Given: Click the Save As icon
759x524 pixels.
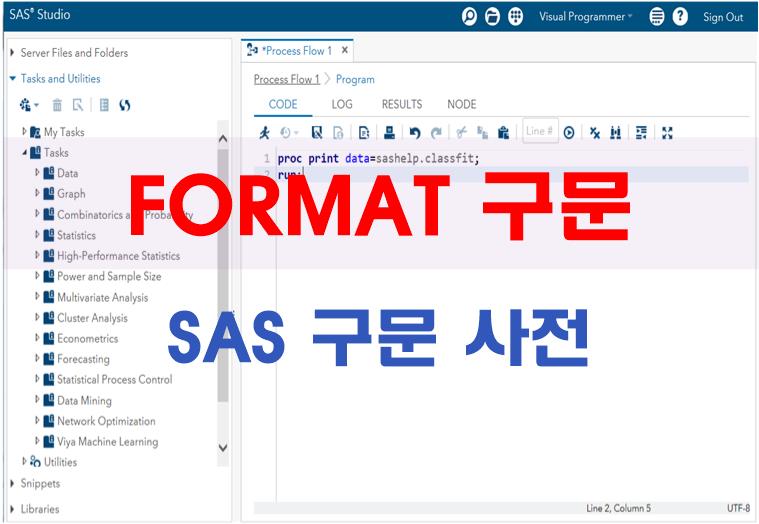Looking at the screenshot, I should coord(338,132).
